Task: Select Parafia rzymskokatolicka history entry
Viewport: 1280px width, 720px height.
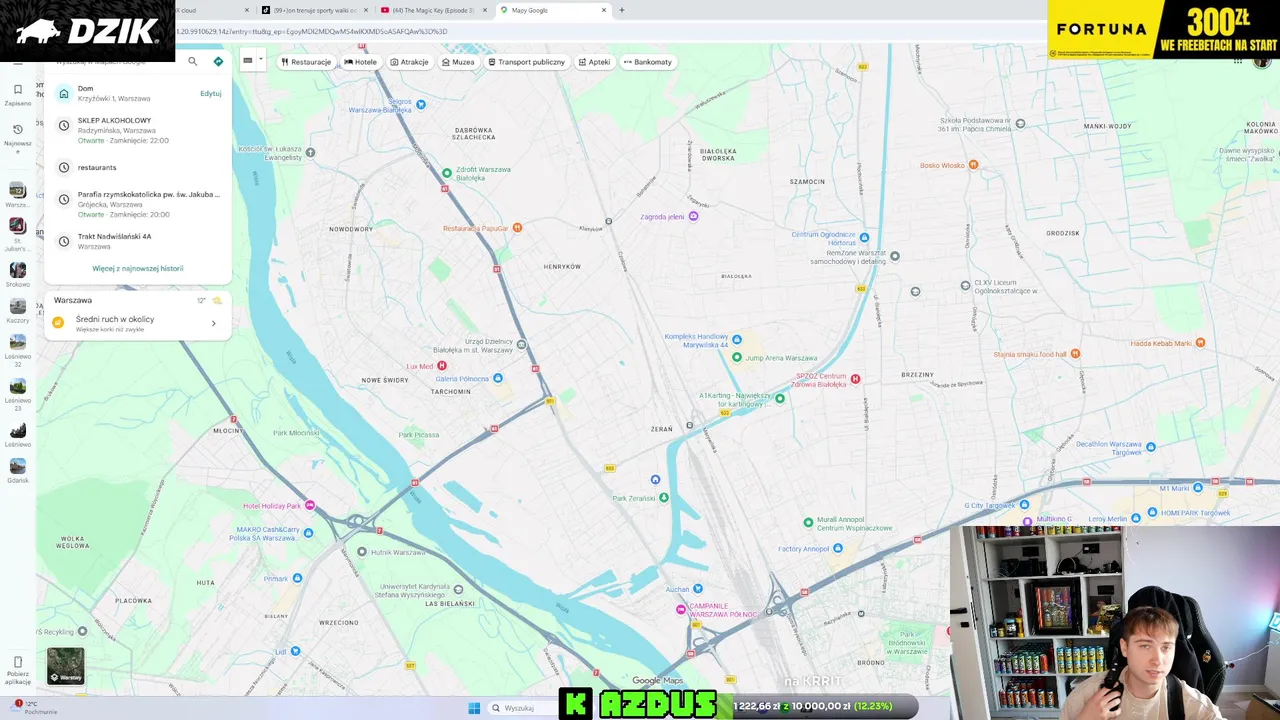Action: tap(138, 204)
